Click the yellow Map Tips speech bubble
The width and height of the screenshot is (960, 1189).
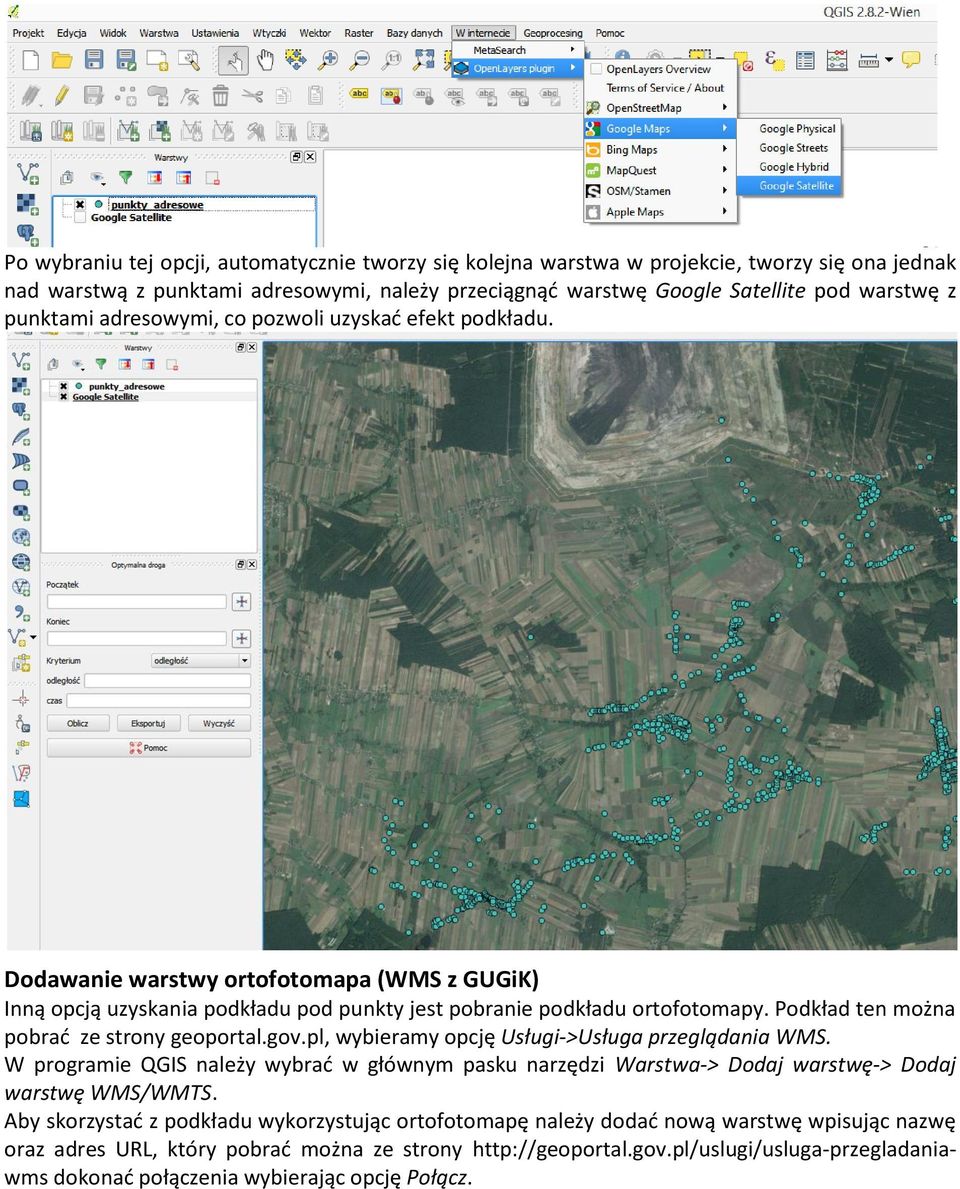[x=910, y=60]
